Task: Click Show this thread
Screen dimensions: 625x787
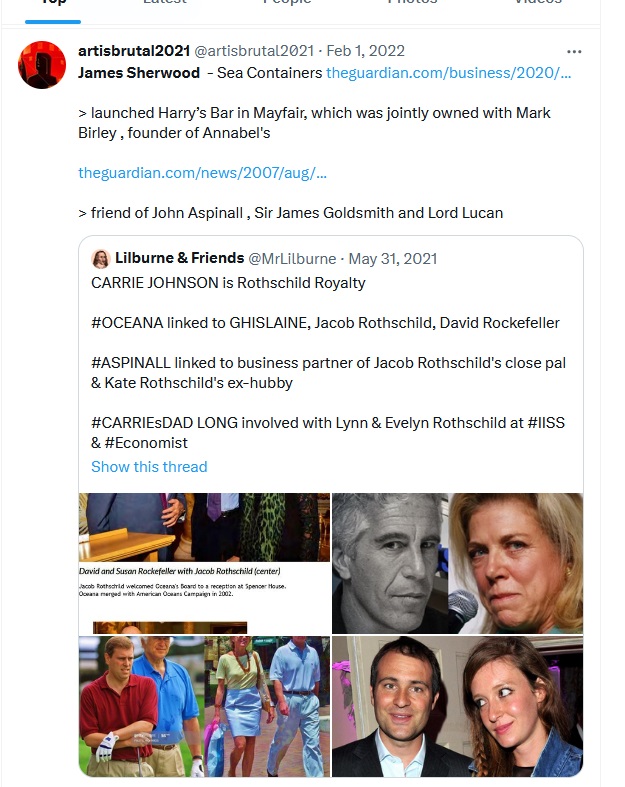Action: 149,466
